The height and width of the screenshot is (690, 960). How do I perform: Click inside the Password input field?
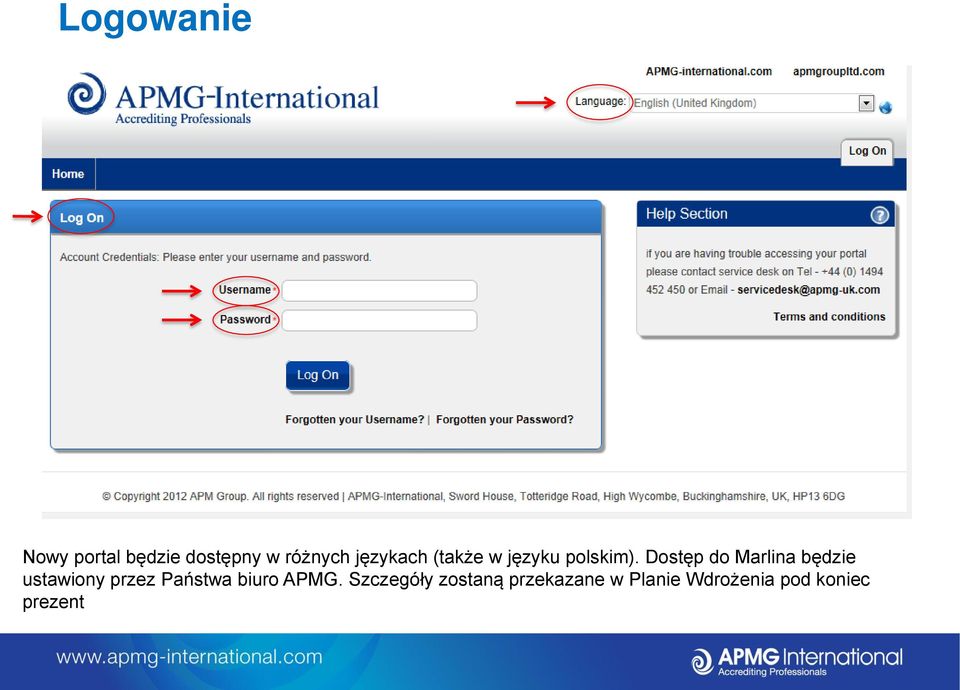[380, 320]
